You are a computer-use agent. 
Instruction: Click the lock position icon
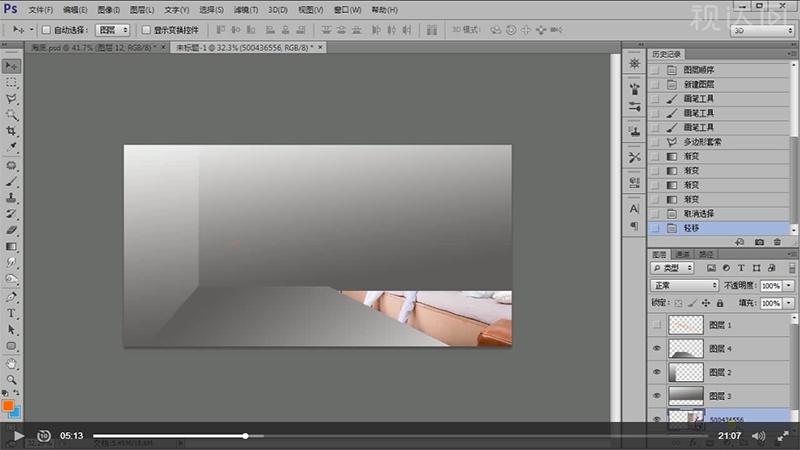point(706,303)
